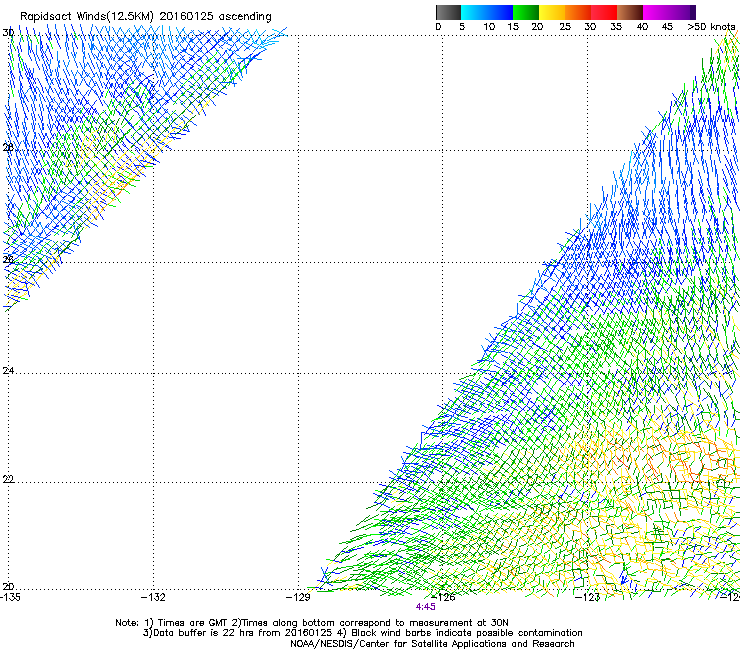
Task: Click the legend label "40"
Action: (x=642, y=27)
